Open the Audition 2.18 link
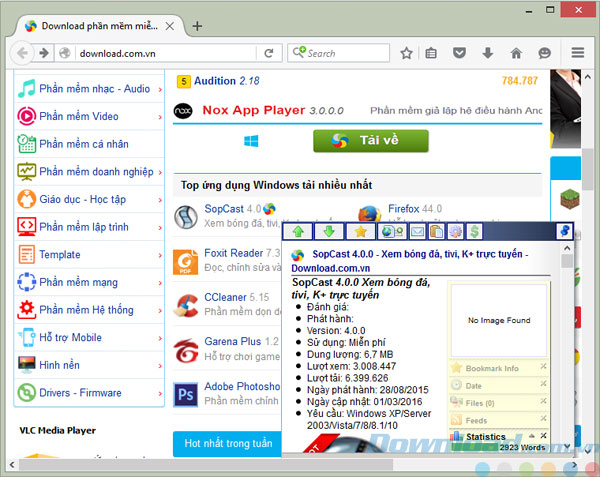Viewport: 600px width, 477px height. (x=227, y=81)
